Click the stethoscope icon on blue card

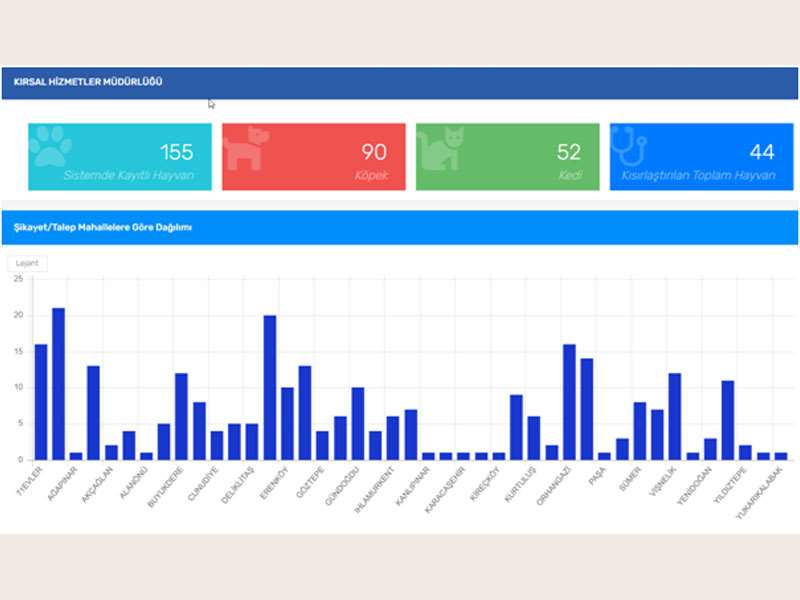(629, 146)
